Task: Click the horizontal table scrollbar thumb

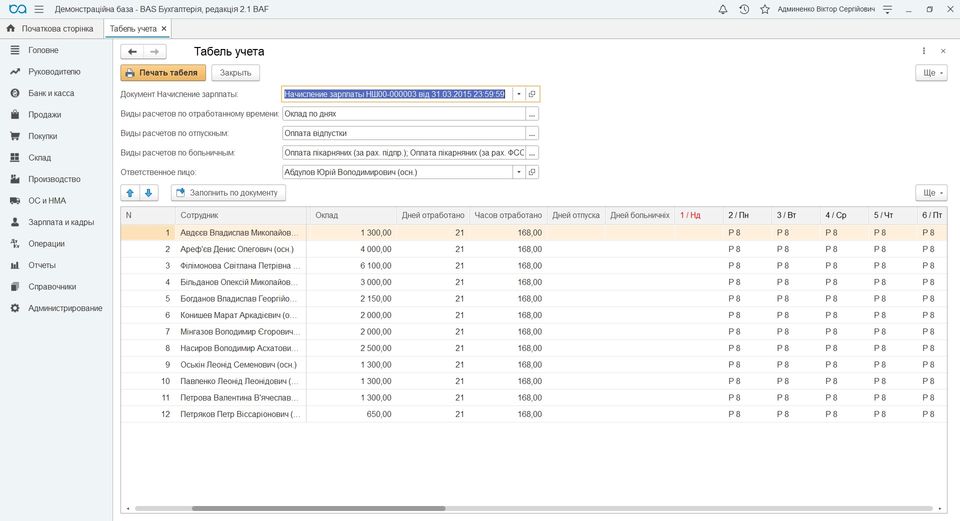Action: point(318,508)
